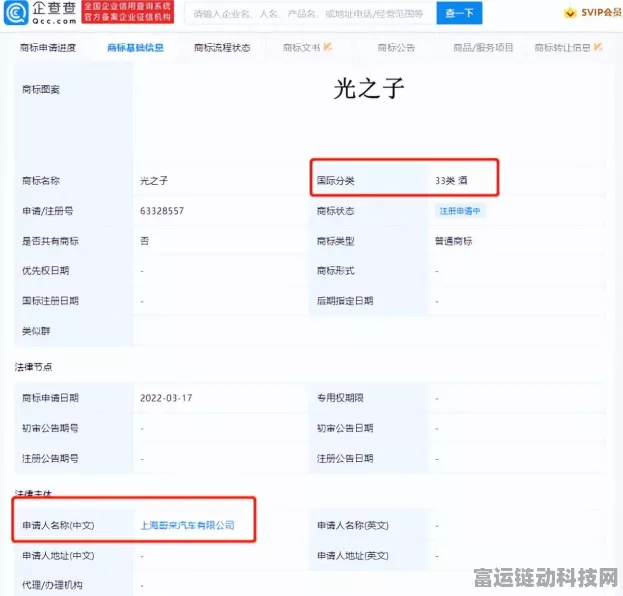Screen dimensions: 623x596
Task: Open the SVIP会员 link
Action: click(x=601, y=13)
